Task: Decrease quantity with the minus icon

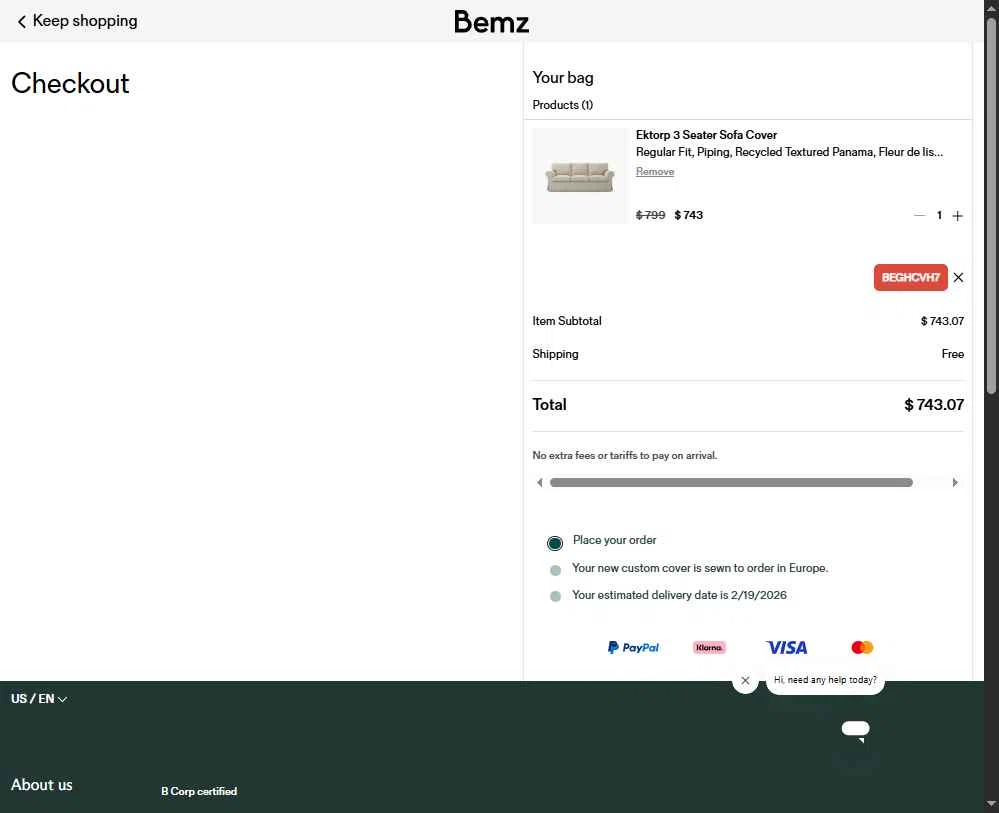Action: [x=919, y=215]
